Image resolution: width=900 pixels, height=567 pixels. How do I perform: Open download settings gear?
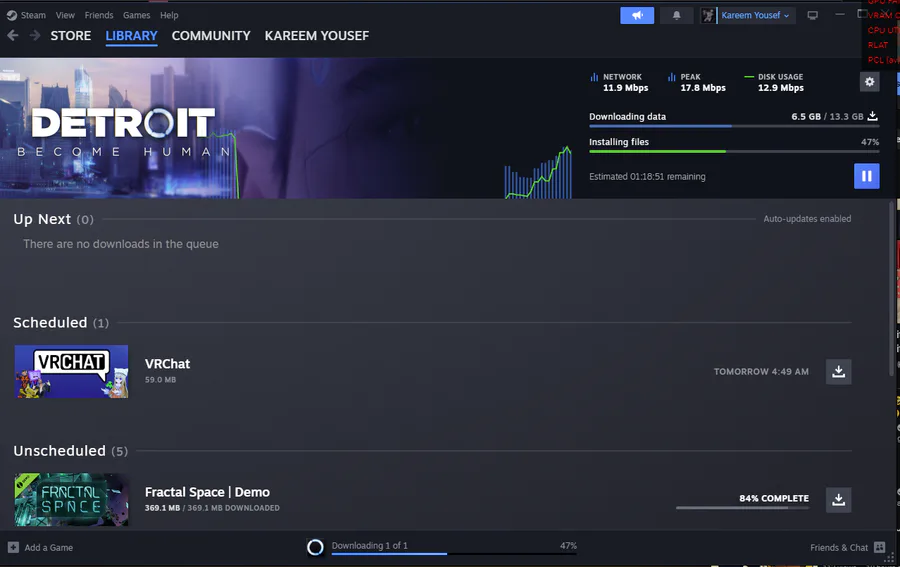click(x=870, y=81)
